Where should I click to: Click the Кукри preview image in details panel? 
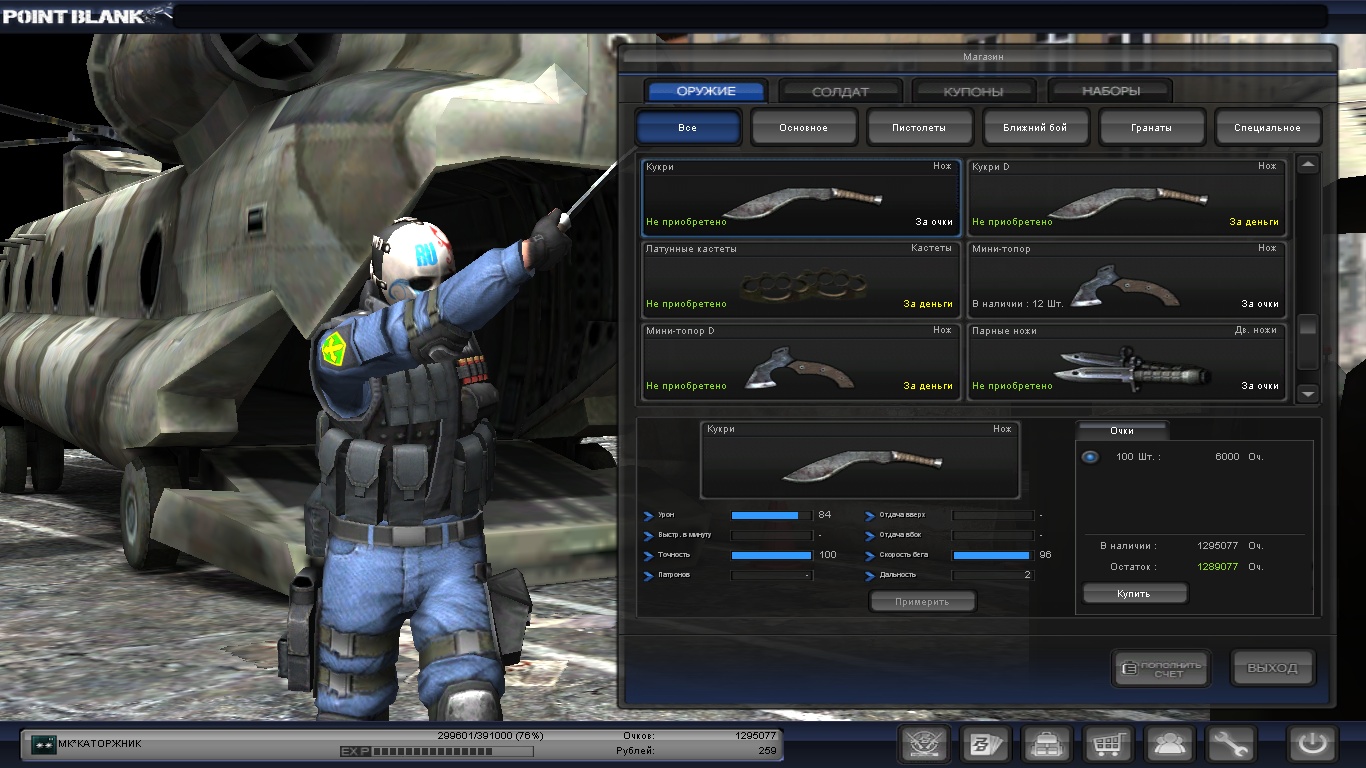coord(860,460)
